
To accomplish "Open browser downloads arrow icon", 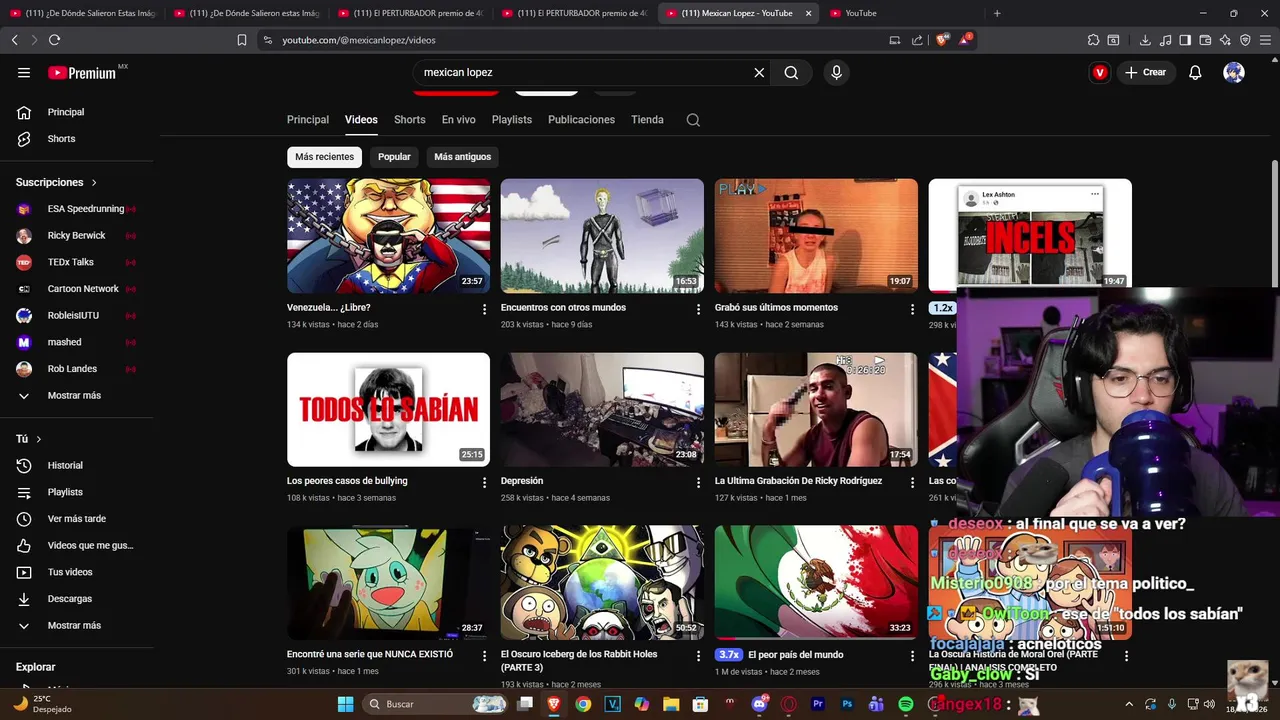I will coord(1145,40).
